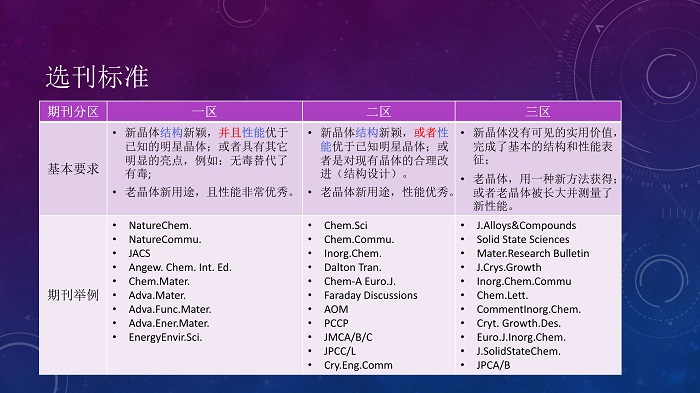Click the red 或者 text in 二区
This screenshot has height=393, width=700.
425,133
